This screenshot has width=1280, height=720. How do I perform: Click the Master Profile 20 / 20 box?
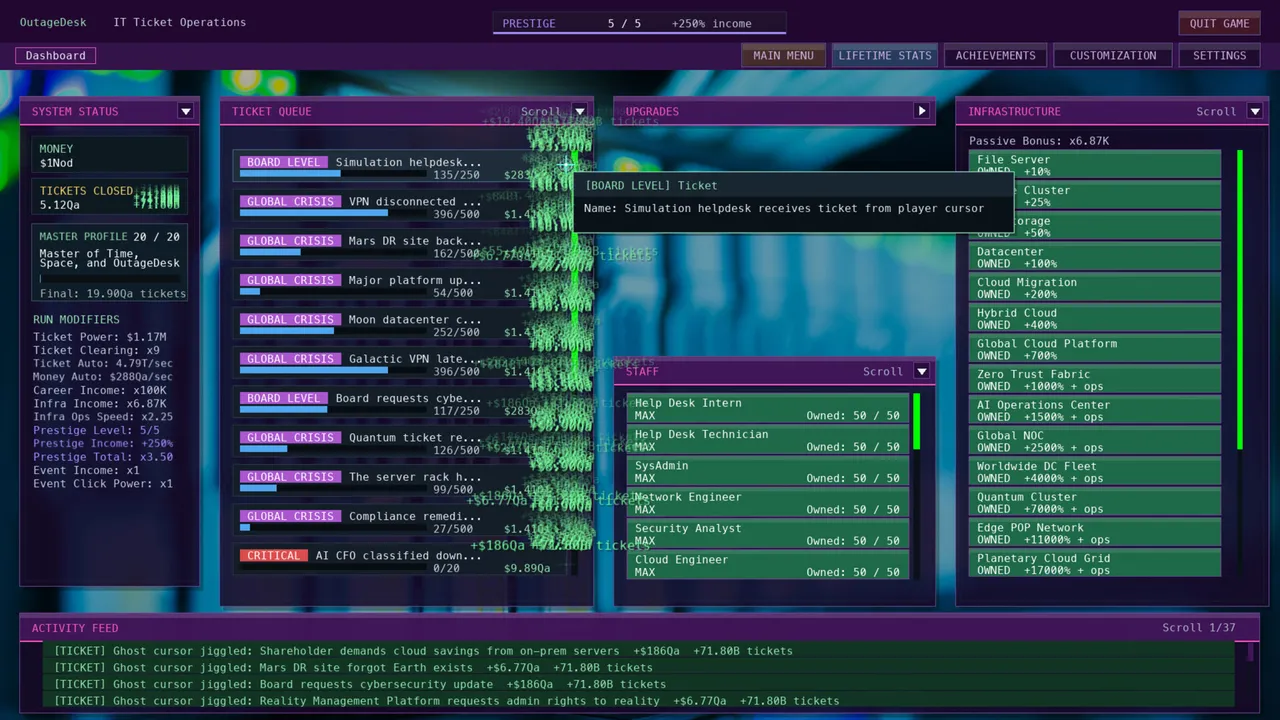click(x=110, y=264)
